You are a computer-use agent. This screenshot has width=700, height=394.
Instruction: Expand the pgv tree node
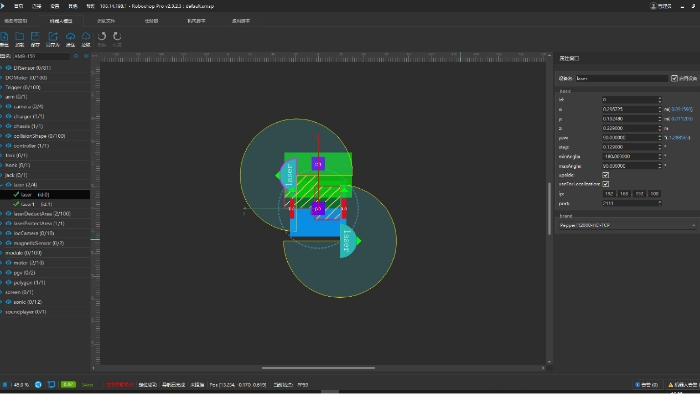2,273
